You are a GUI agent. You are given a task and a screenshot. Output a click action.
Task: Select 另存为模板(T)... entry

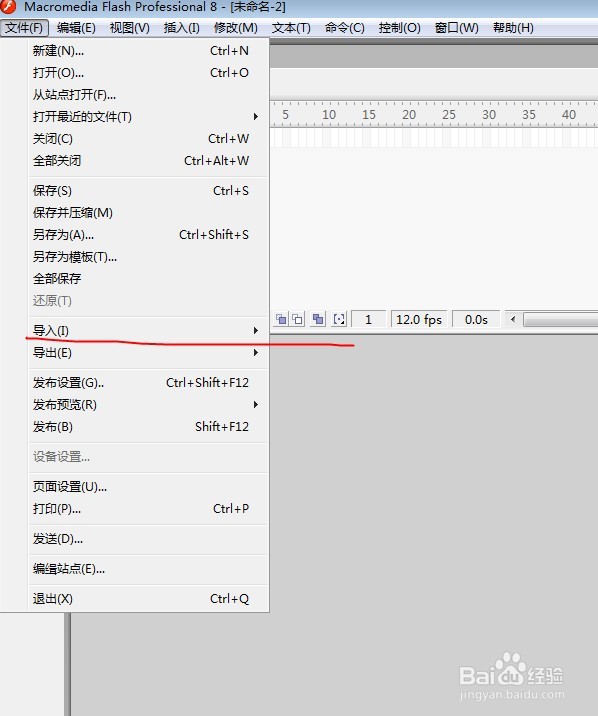(148, 257)
